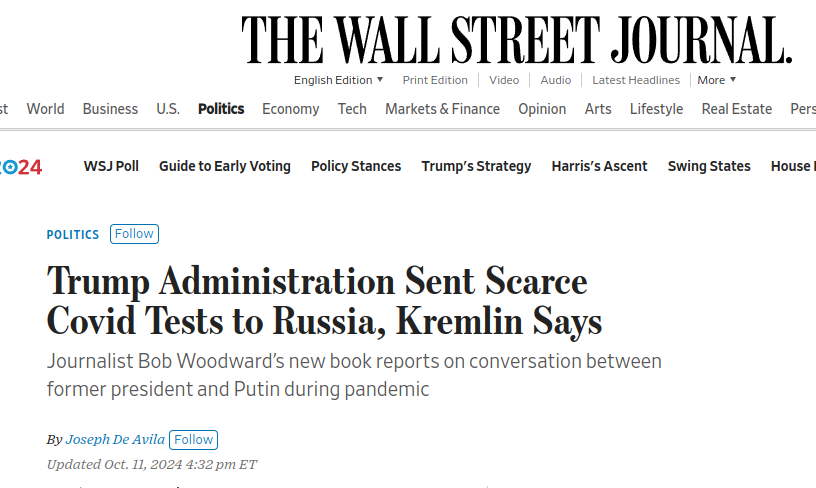The width and height of the screenshot is (816, 488).
Task: Select the Politics nav item
Action: (221, 109)
